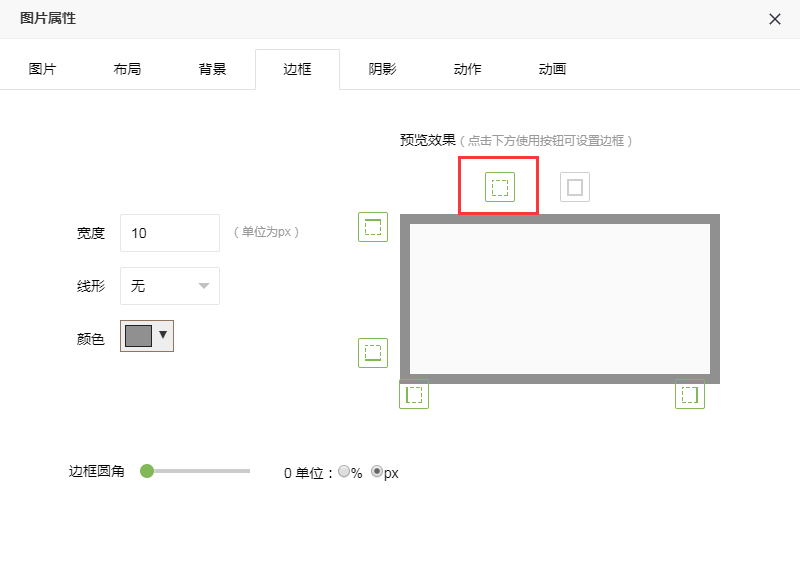Select the % unit radio button

[x=344, y=472]
